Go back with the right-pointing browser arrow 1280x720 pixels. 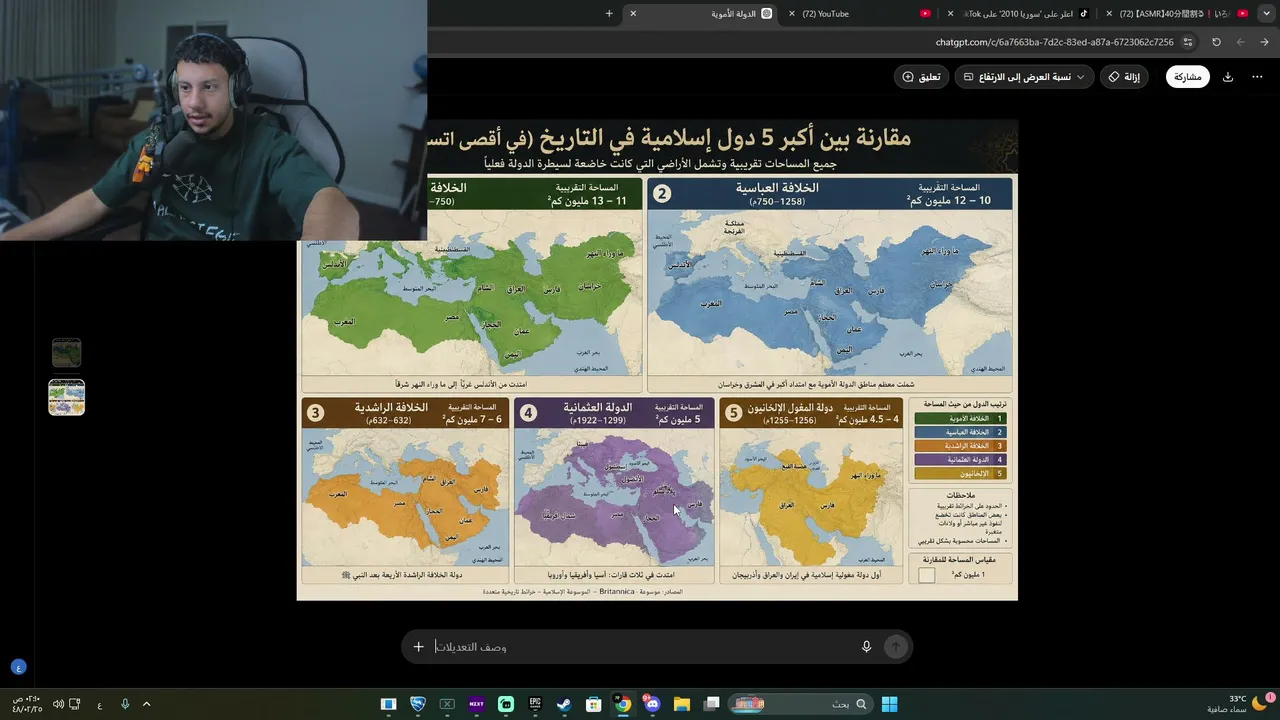[1265, 42]
